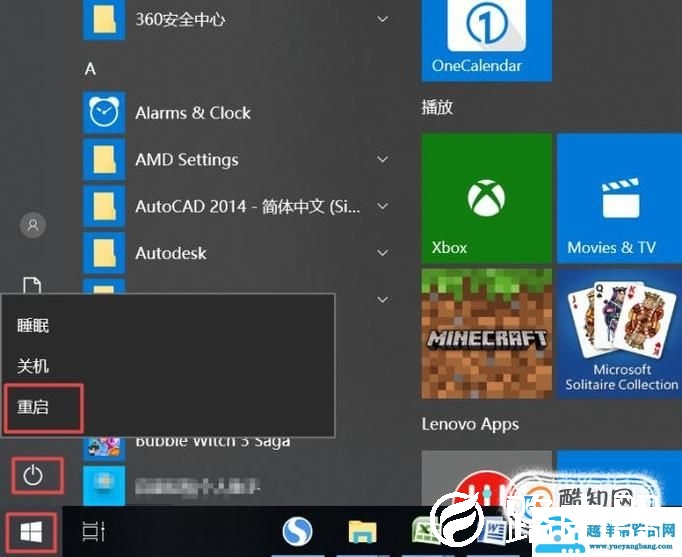This screenshot has width=682, height=557.
Task: Open the Movies & TV tile
Action: 619,198
